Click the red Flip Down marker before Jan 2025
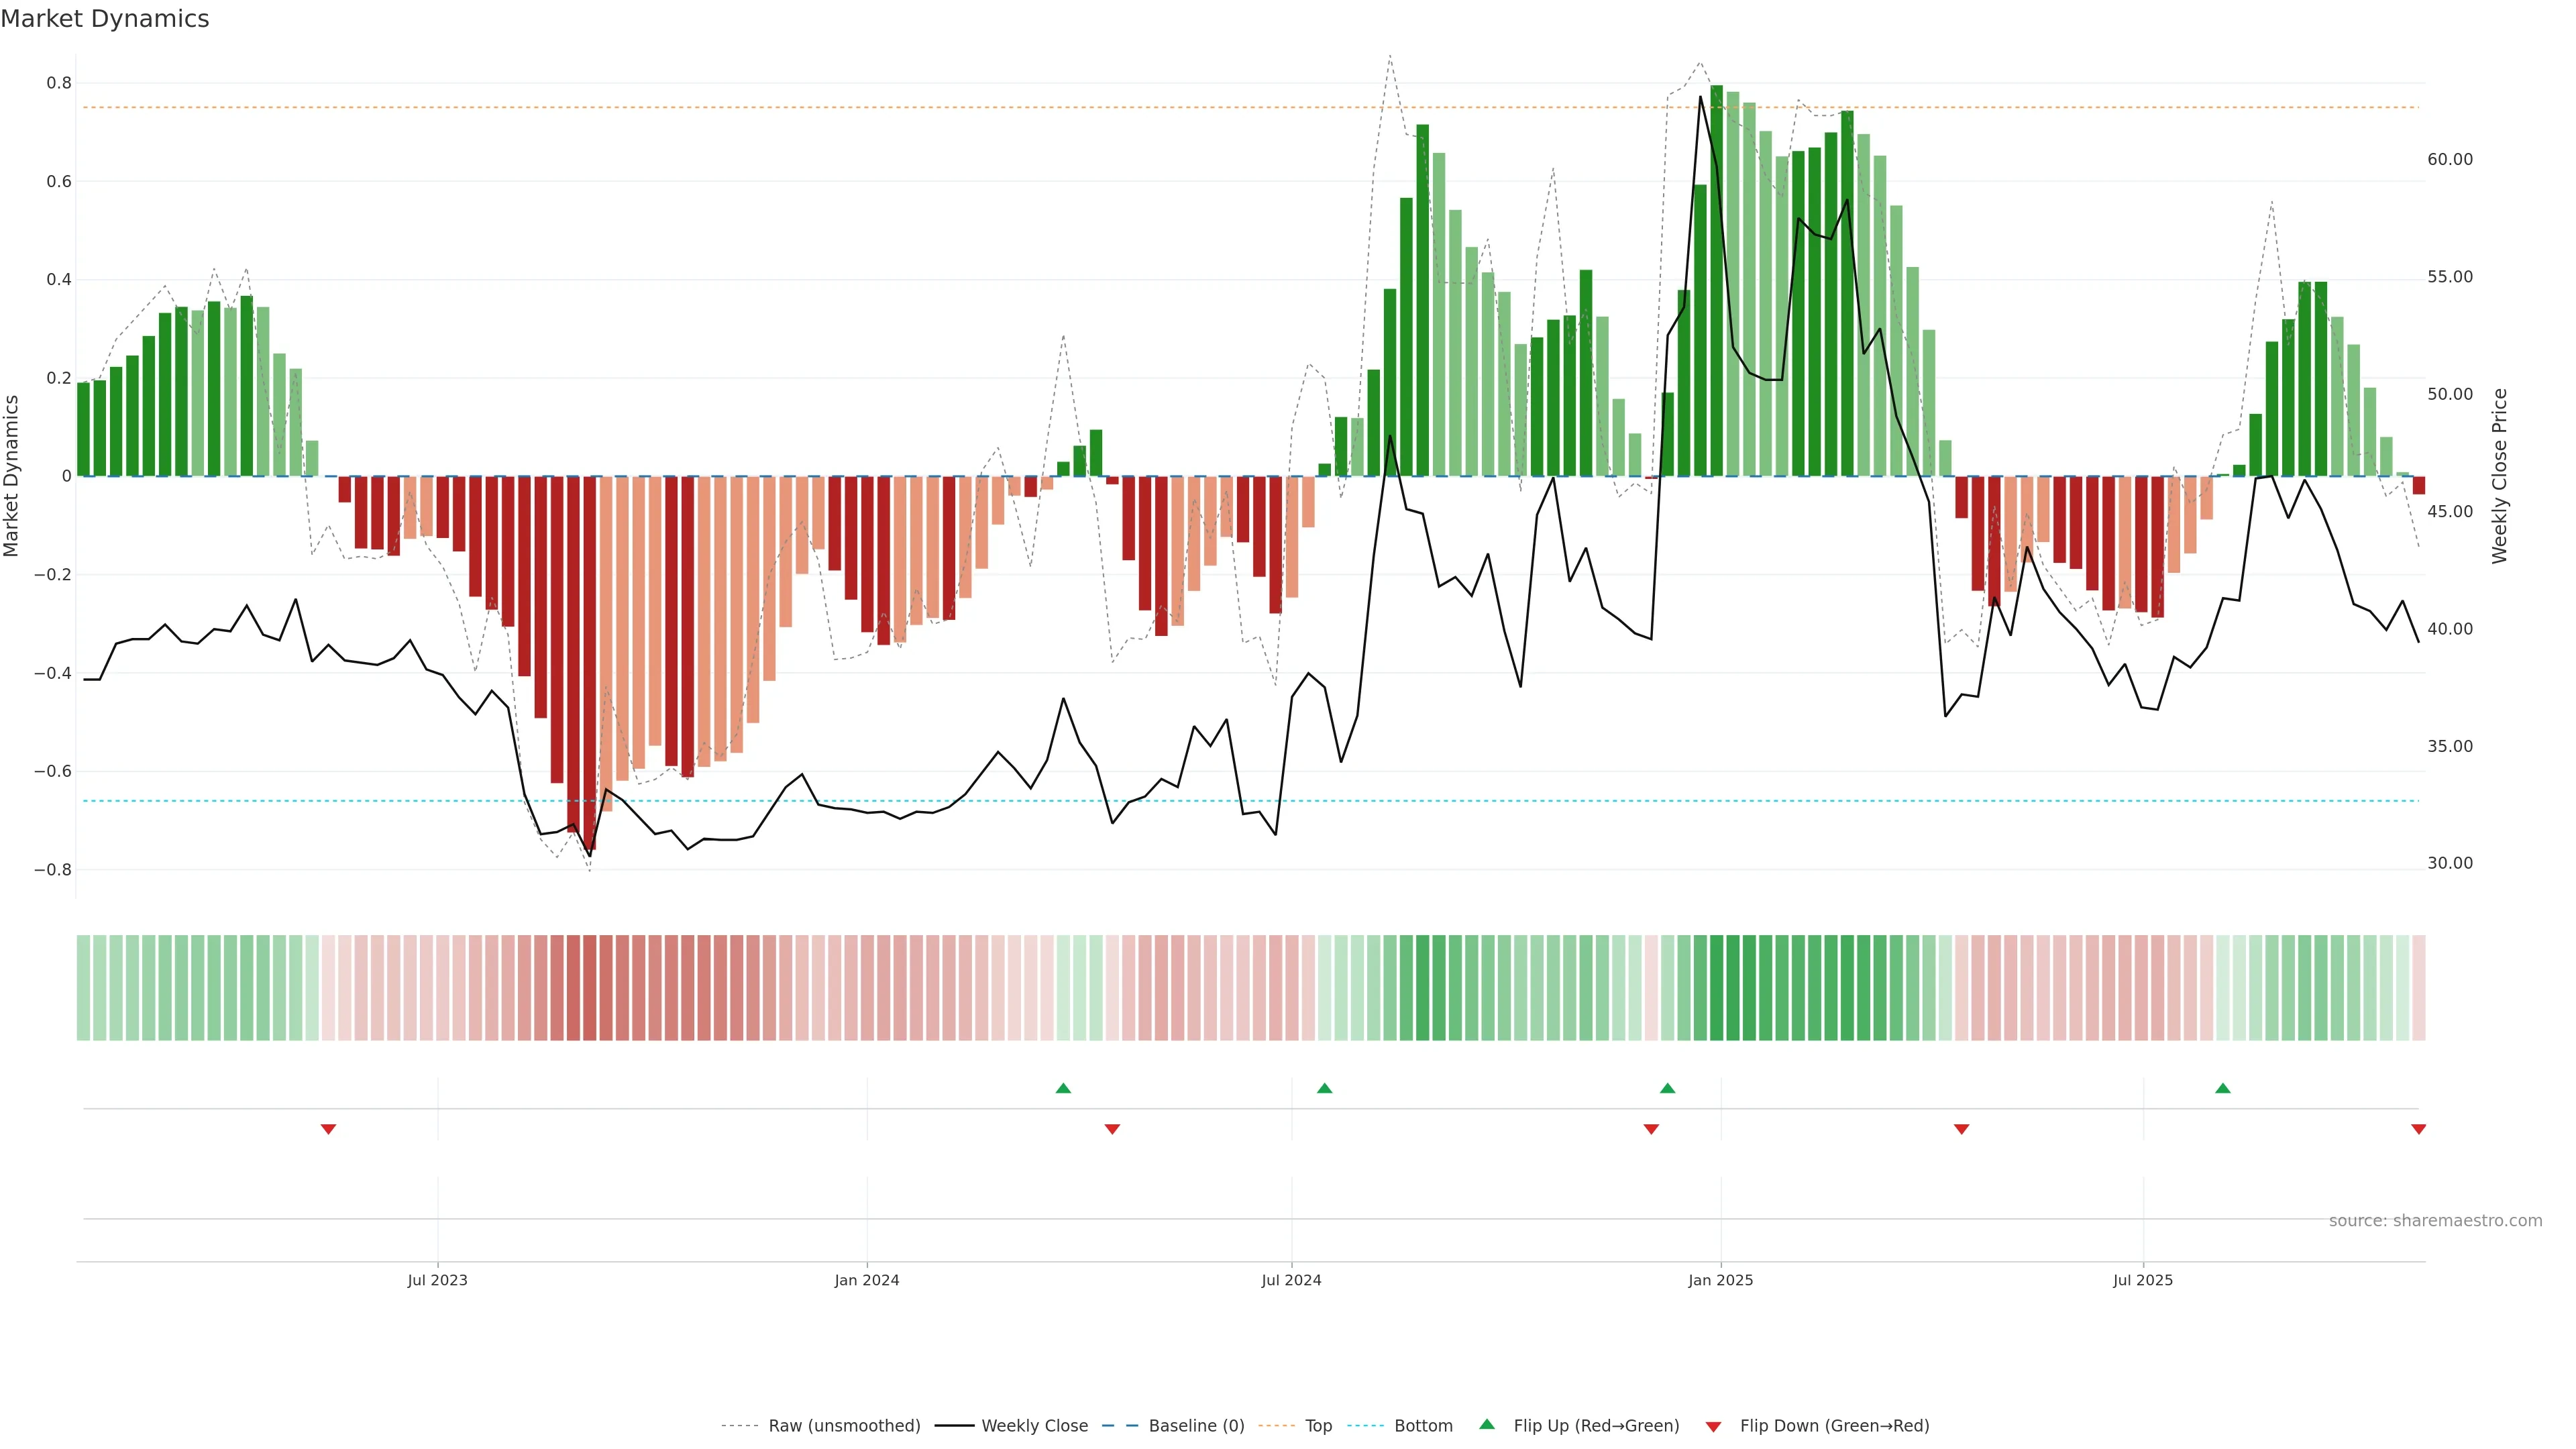2576x1449 pixels. [x=1651, y=1129]
